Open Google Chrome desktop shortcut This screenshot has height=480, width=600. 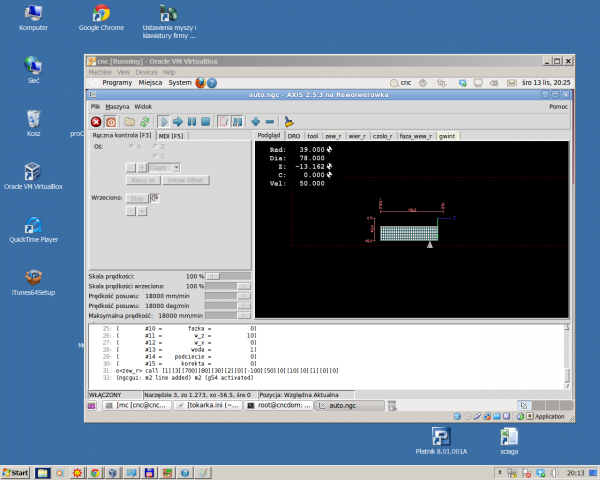[x=101, y=18]
